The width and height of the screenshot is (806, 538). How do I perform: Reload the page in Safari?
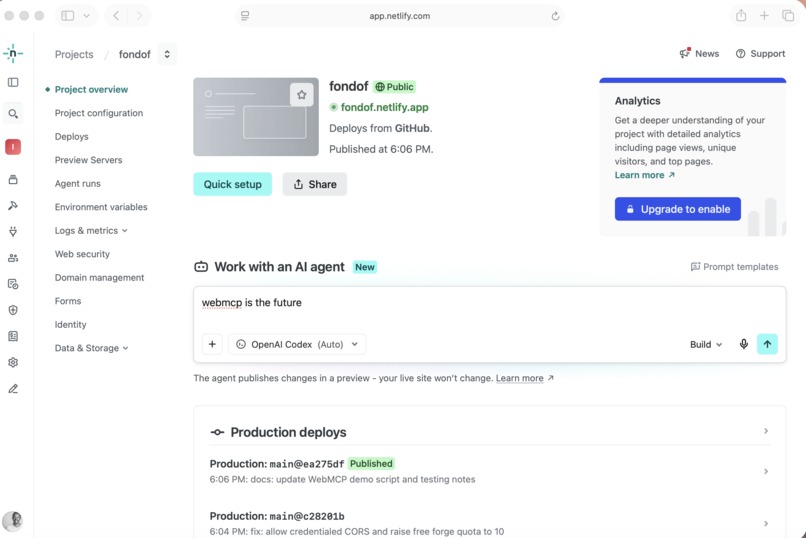tap(555, 16)
